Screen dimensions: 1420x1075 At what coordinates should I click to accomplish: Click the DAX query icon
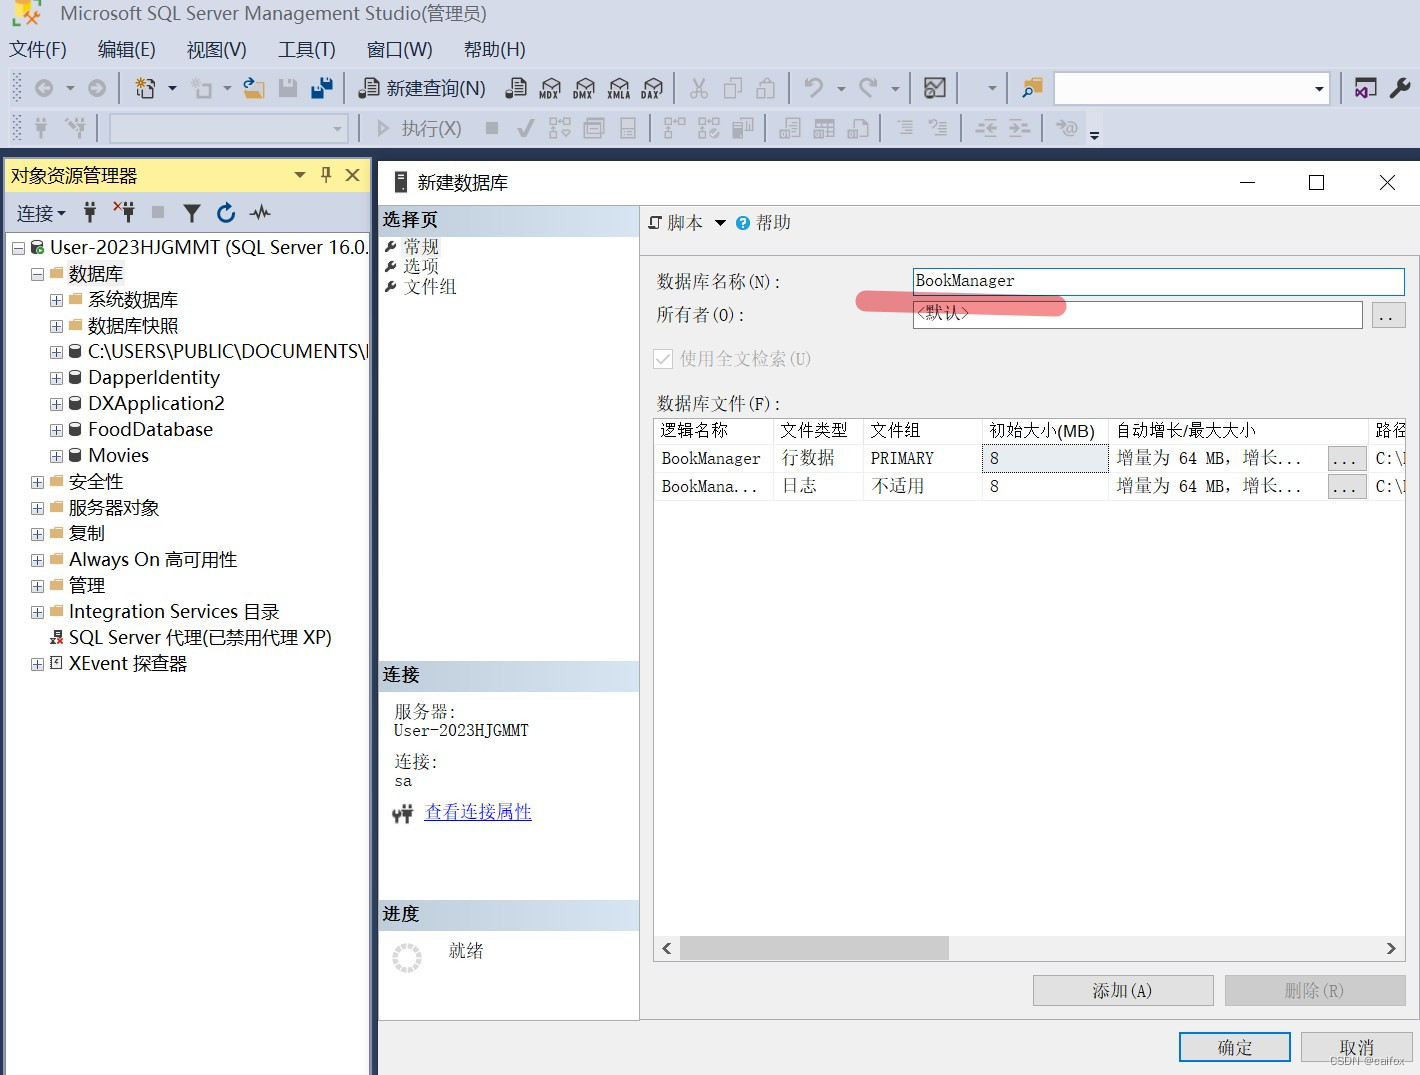tap(652, 88)
